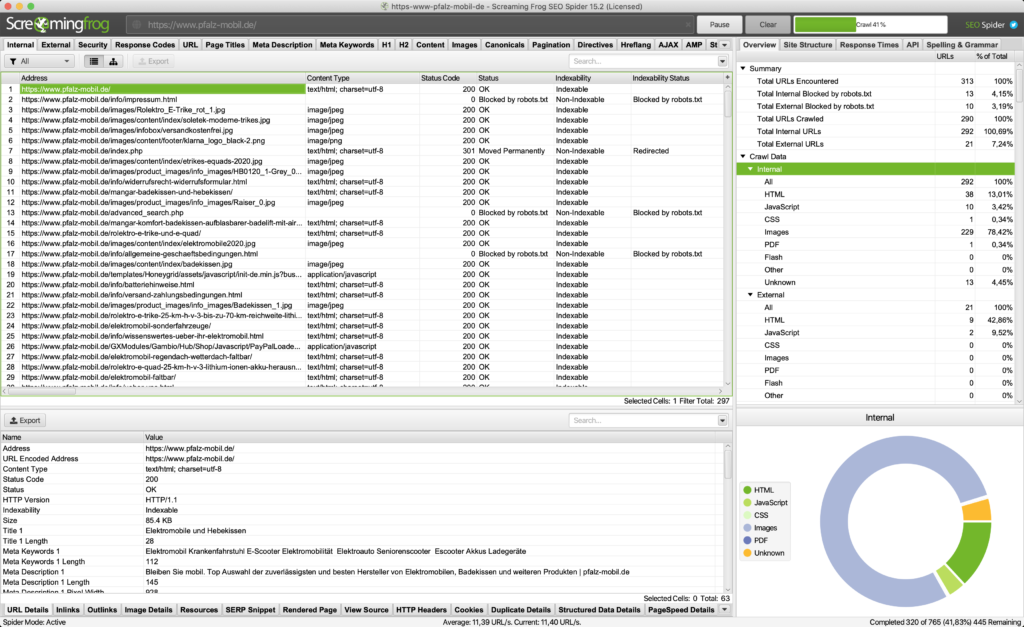Collapse the External tree group
This screenshot has height=627, width=1024.
[x=751, y=295]
